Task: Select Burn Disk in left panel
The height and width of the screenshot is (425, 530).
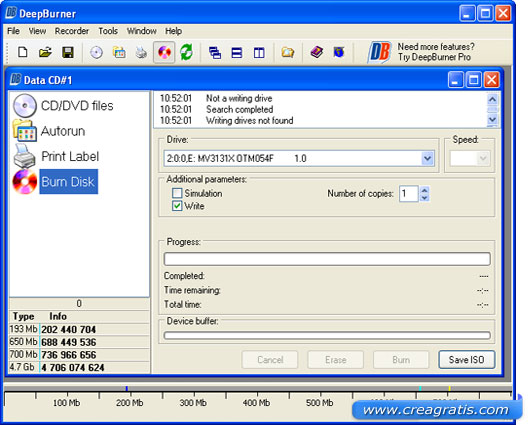Action: [55, 182]
